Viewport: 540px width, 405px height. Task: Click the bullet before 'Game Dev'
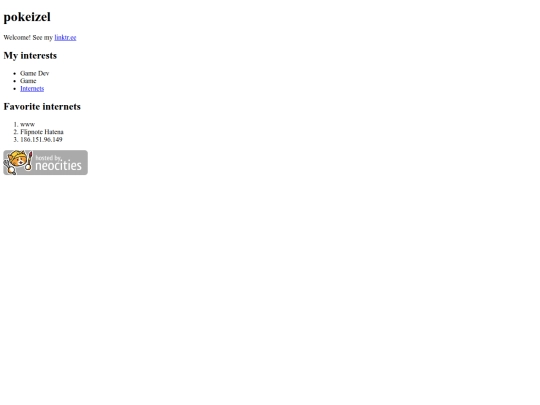click(x=15, y=73)
